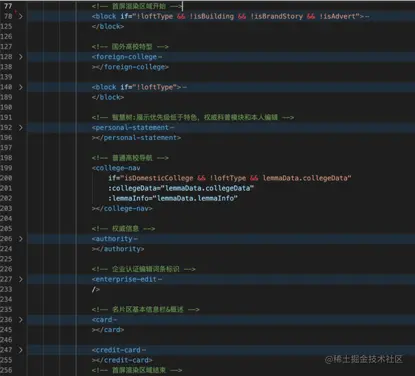Click the </block> tag on line 189
415x376 pixels.
coord(108,97)
